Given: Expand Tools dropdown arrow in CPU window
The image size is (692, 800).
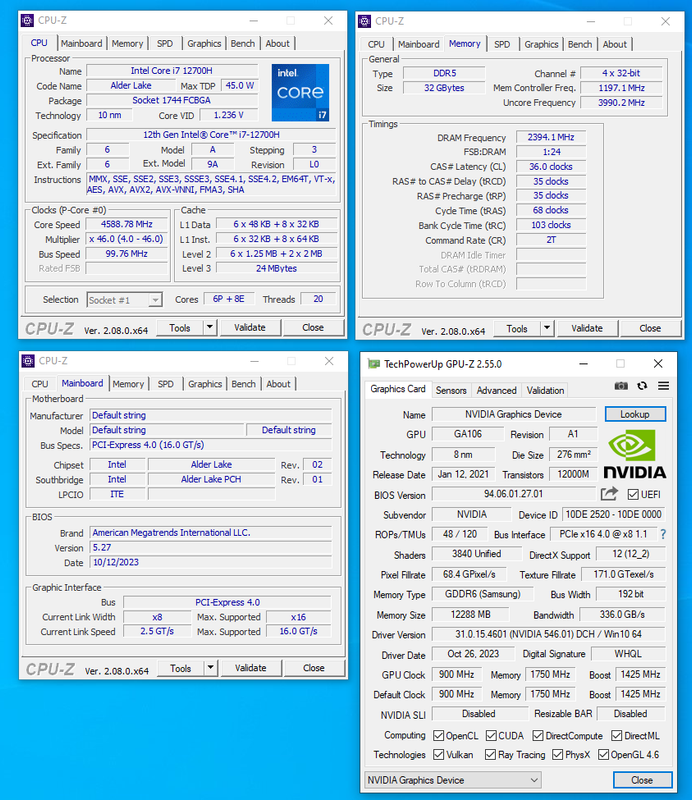Looking at the screenshot, I should pos(210,327).
